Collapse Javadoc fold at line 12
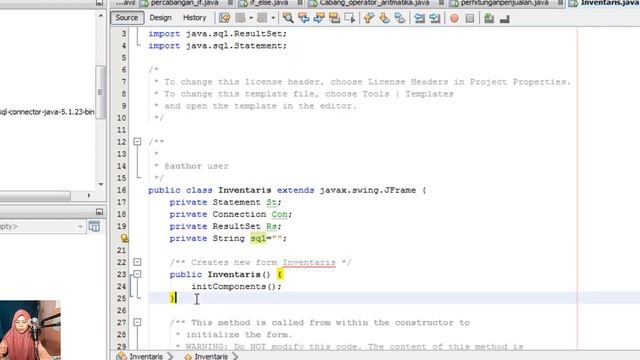The height and width of the screenshot is (360, 640). point(137,142)
